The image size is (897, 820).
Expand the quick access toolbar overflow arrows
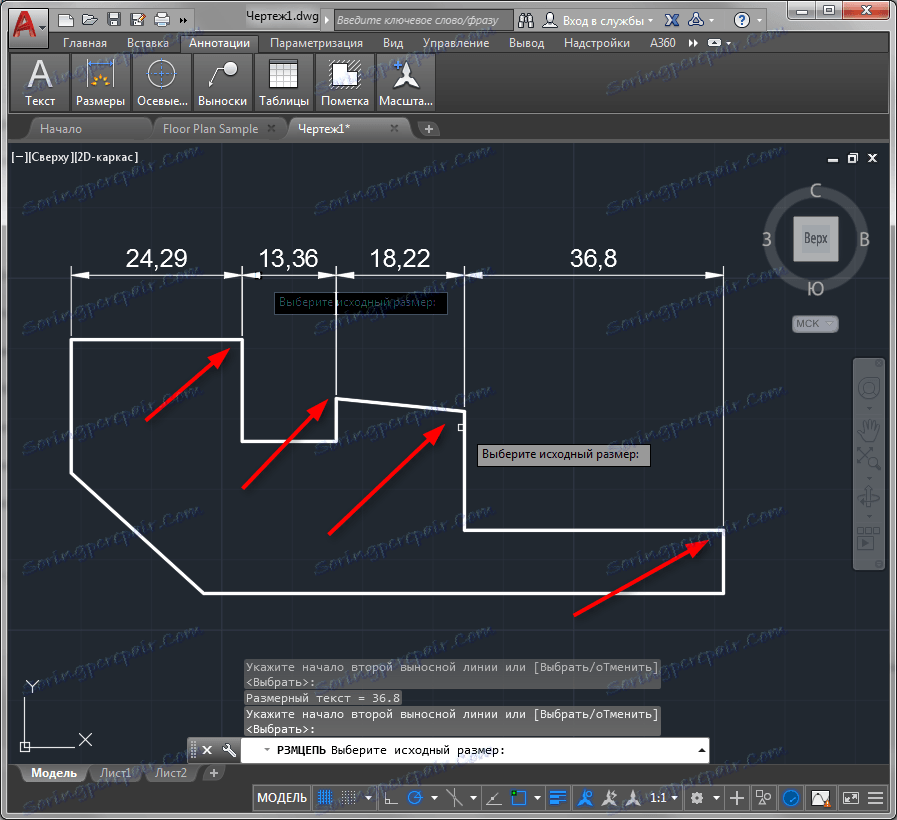point(183,21)
